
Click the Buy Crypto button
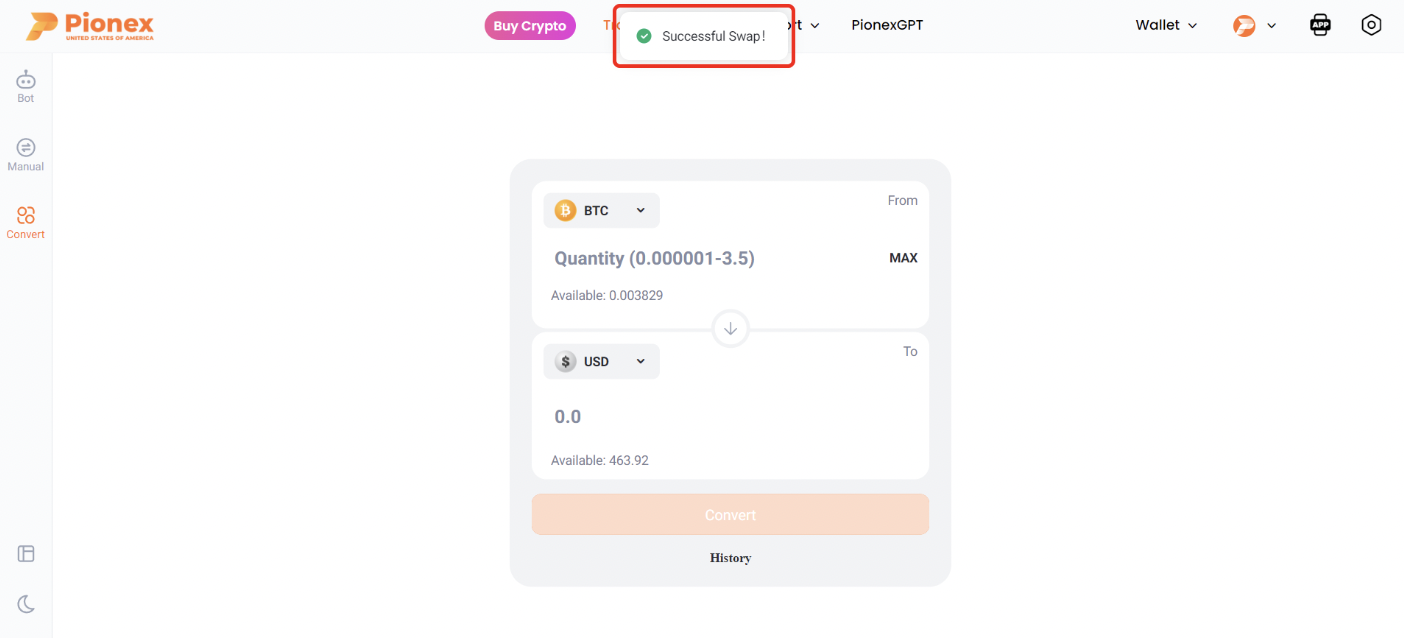(530, 25)
